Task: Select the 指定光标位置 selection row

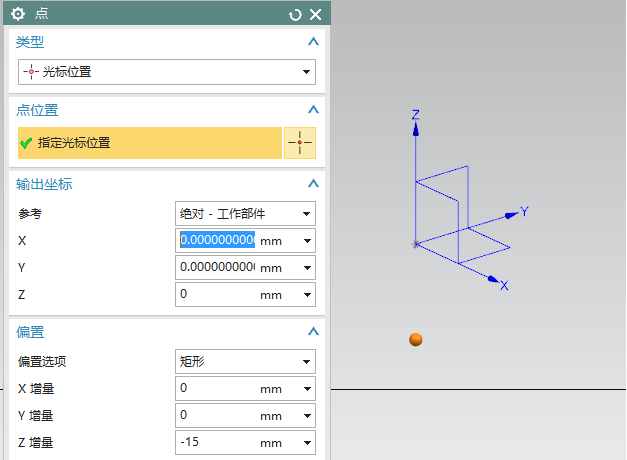Action: [x=150, y=143]
